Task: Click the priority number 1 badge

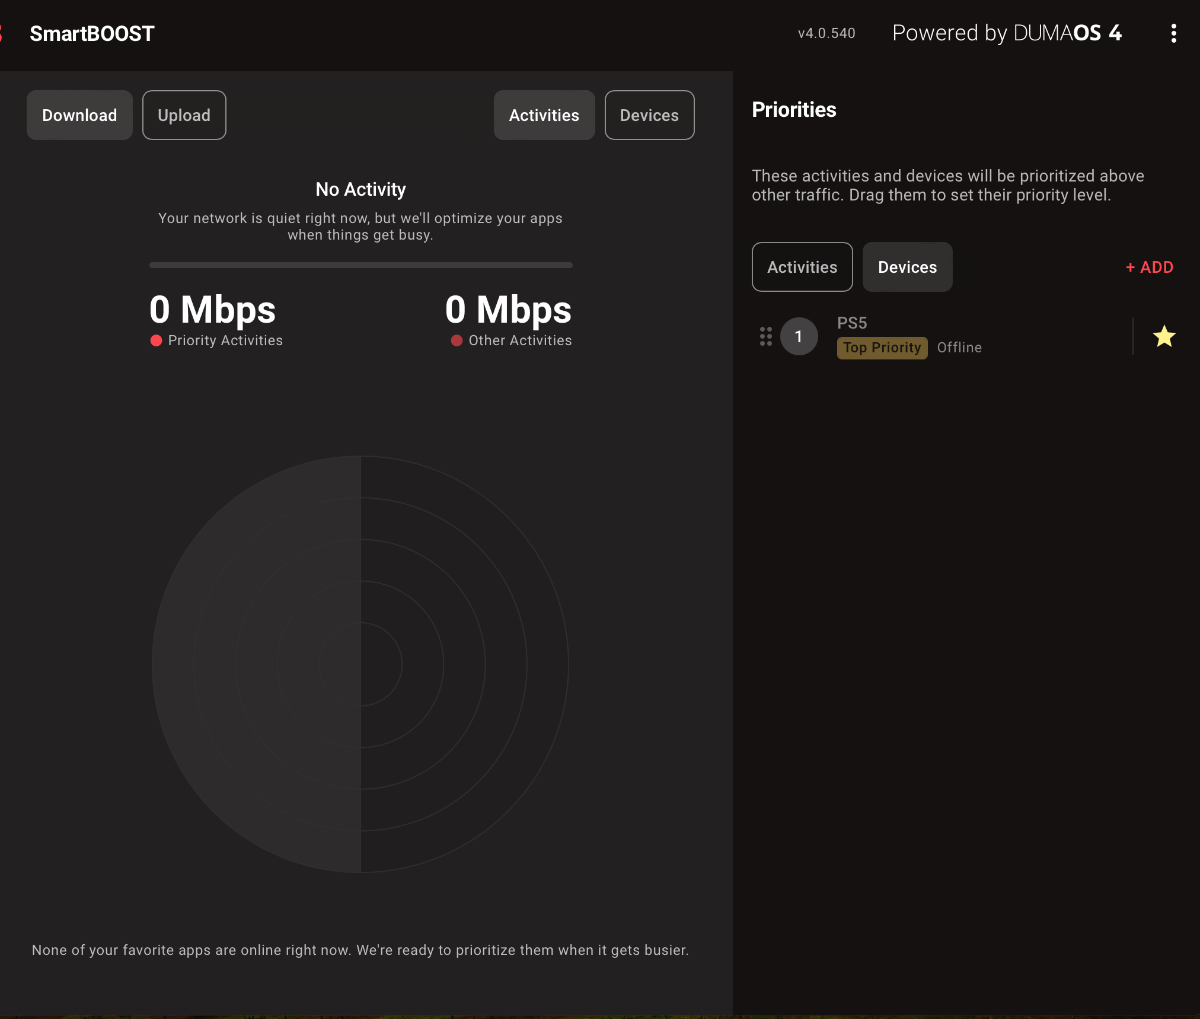Action: 799,336
